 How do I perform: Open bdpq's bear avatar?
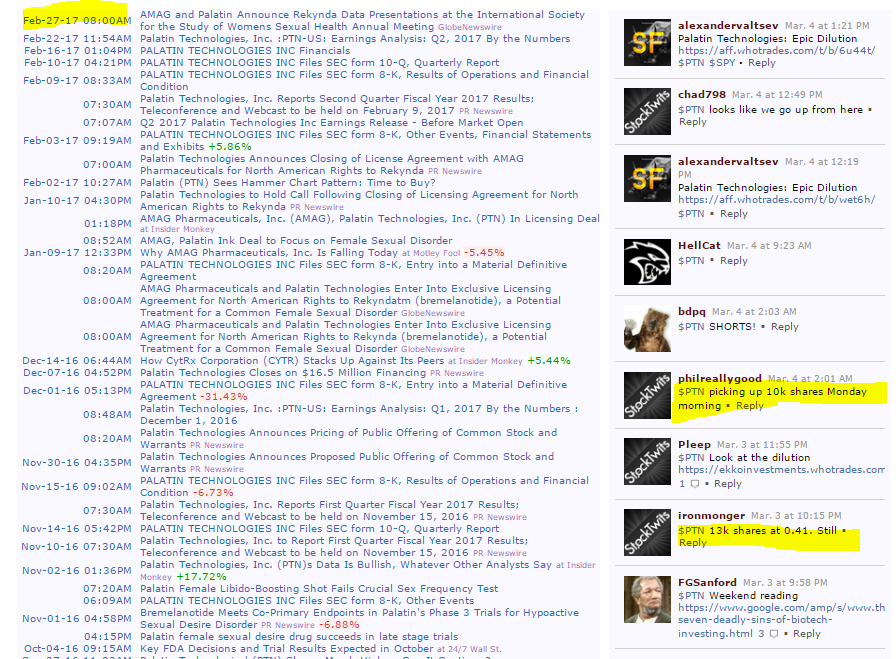[x=647, y=328]
